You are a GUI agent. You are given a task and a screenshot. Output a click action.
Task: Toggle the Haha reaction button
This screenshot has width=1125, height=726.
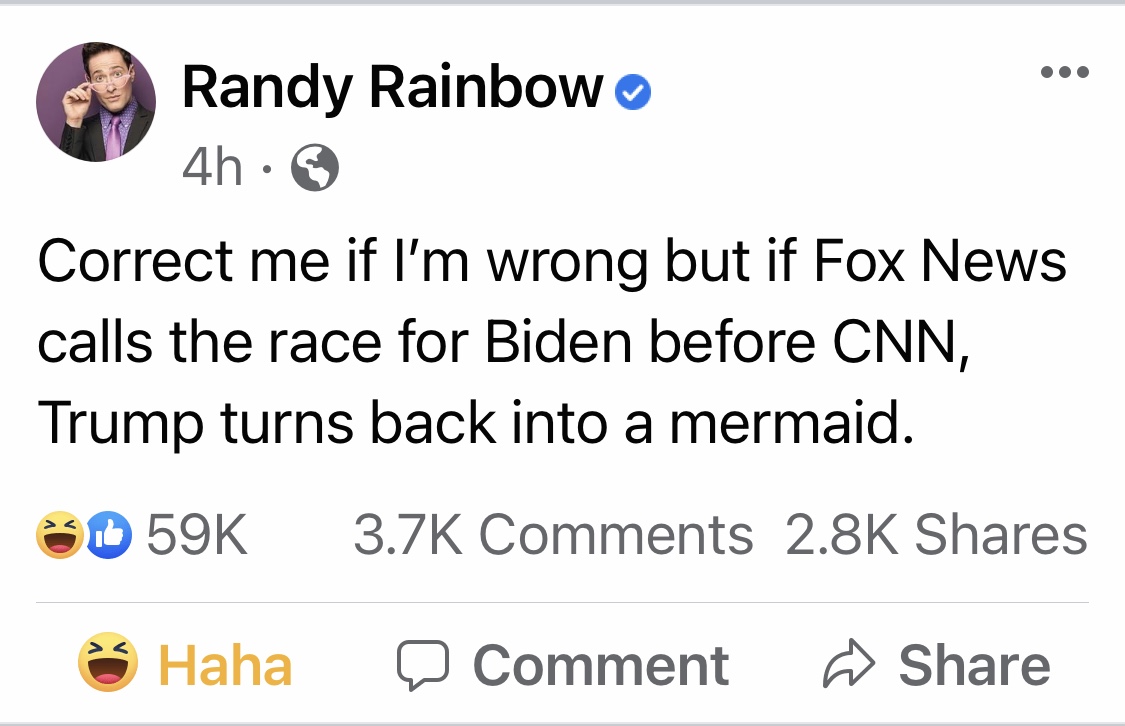click(x=186, y=666)
